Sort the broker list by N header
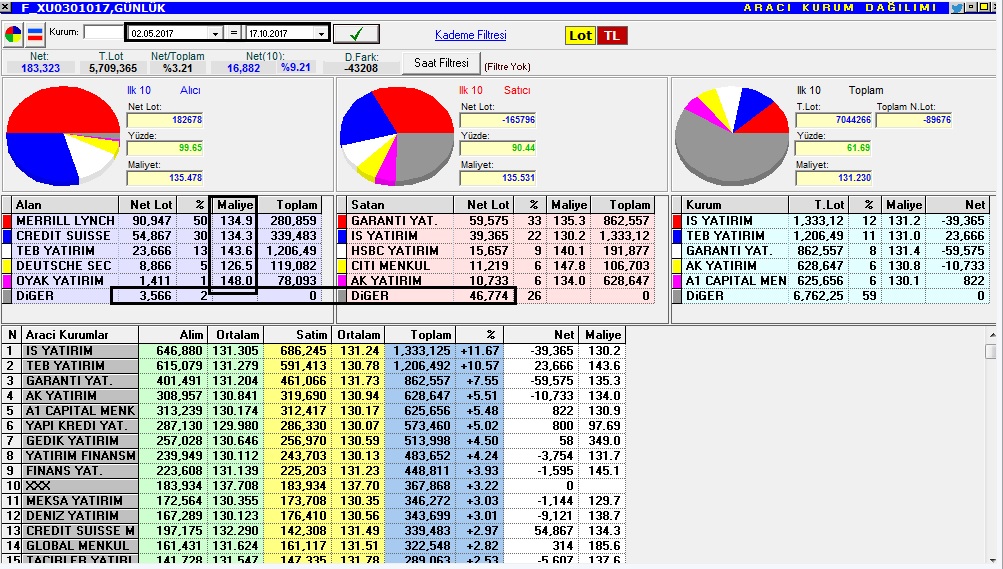This screenshot has width=1003, height=569. pos(12,334)
